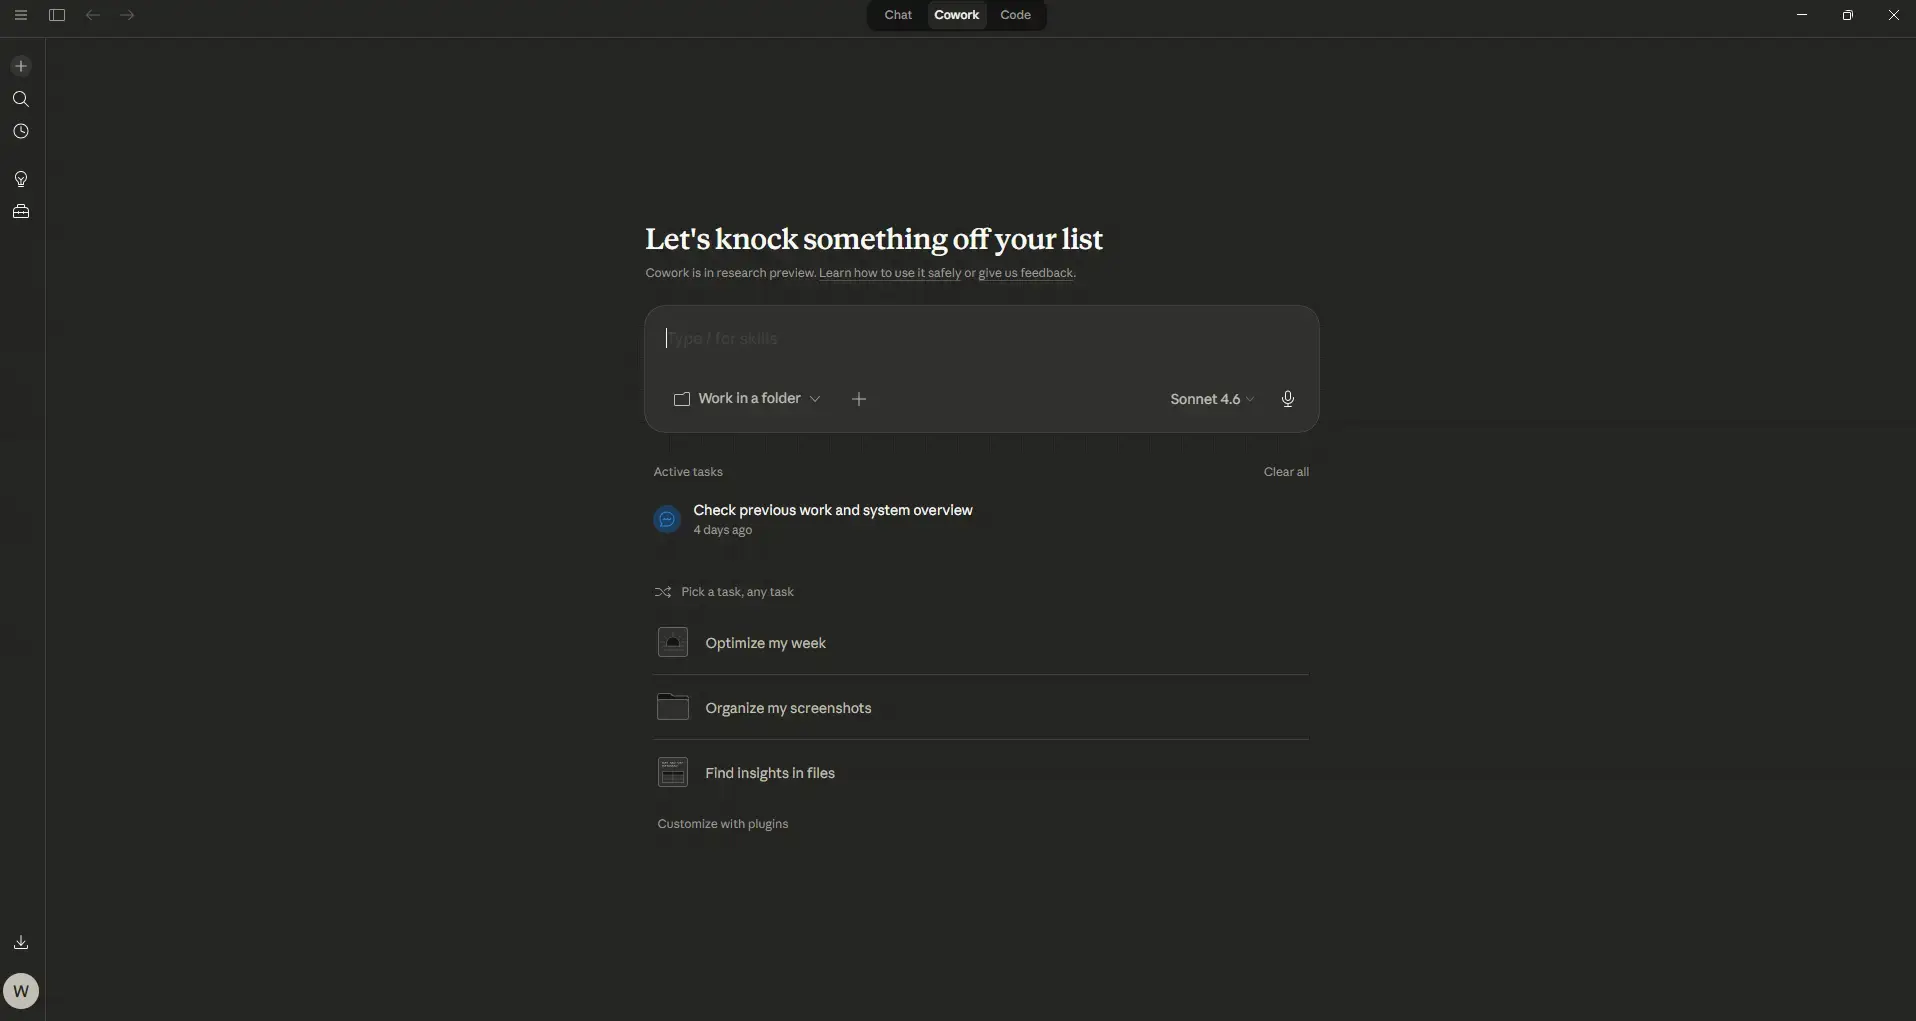Toggle the hamburger menu
Viewport: 1916px width, 1021px height.
[x=21, y=15]
